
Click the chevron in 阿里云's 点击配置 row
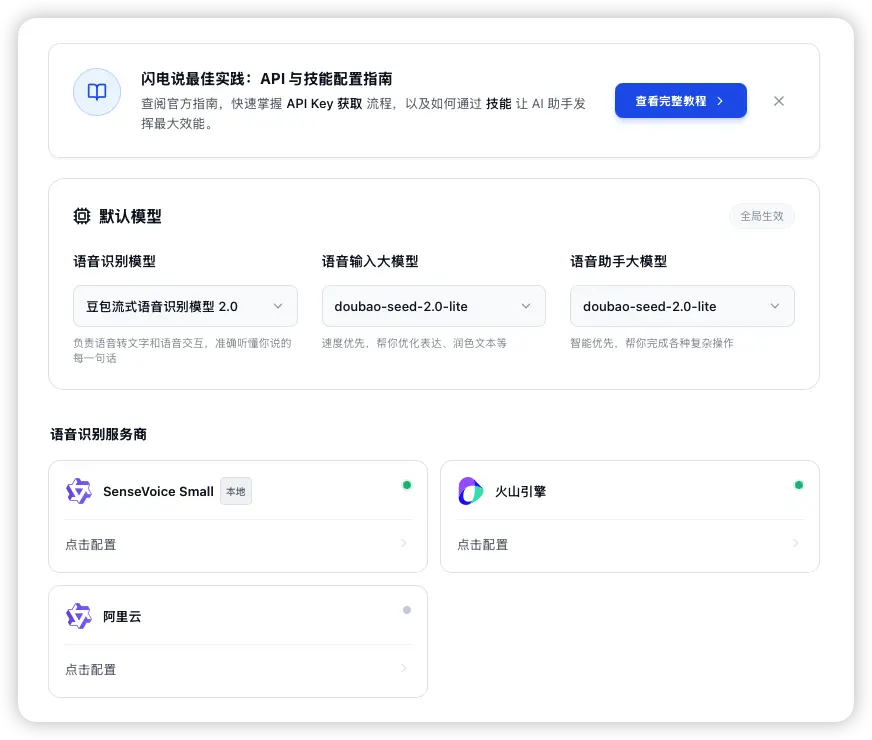[x=404, y=668]
